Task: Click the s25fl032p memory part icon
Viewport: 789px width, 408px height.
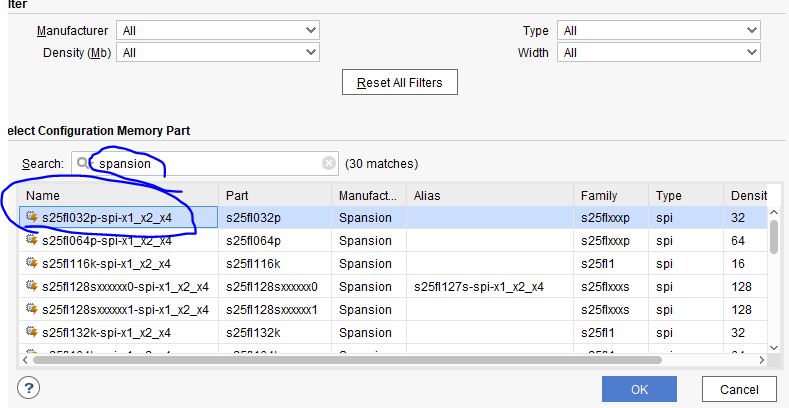Action: [x=33, y=217]
